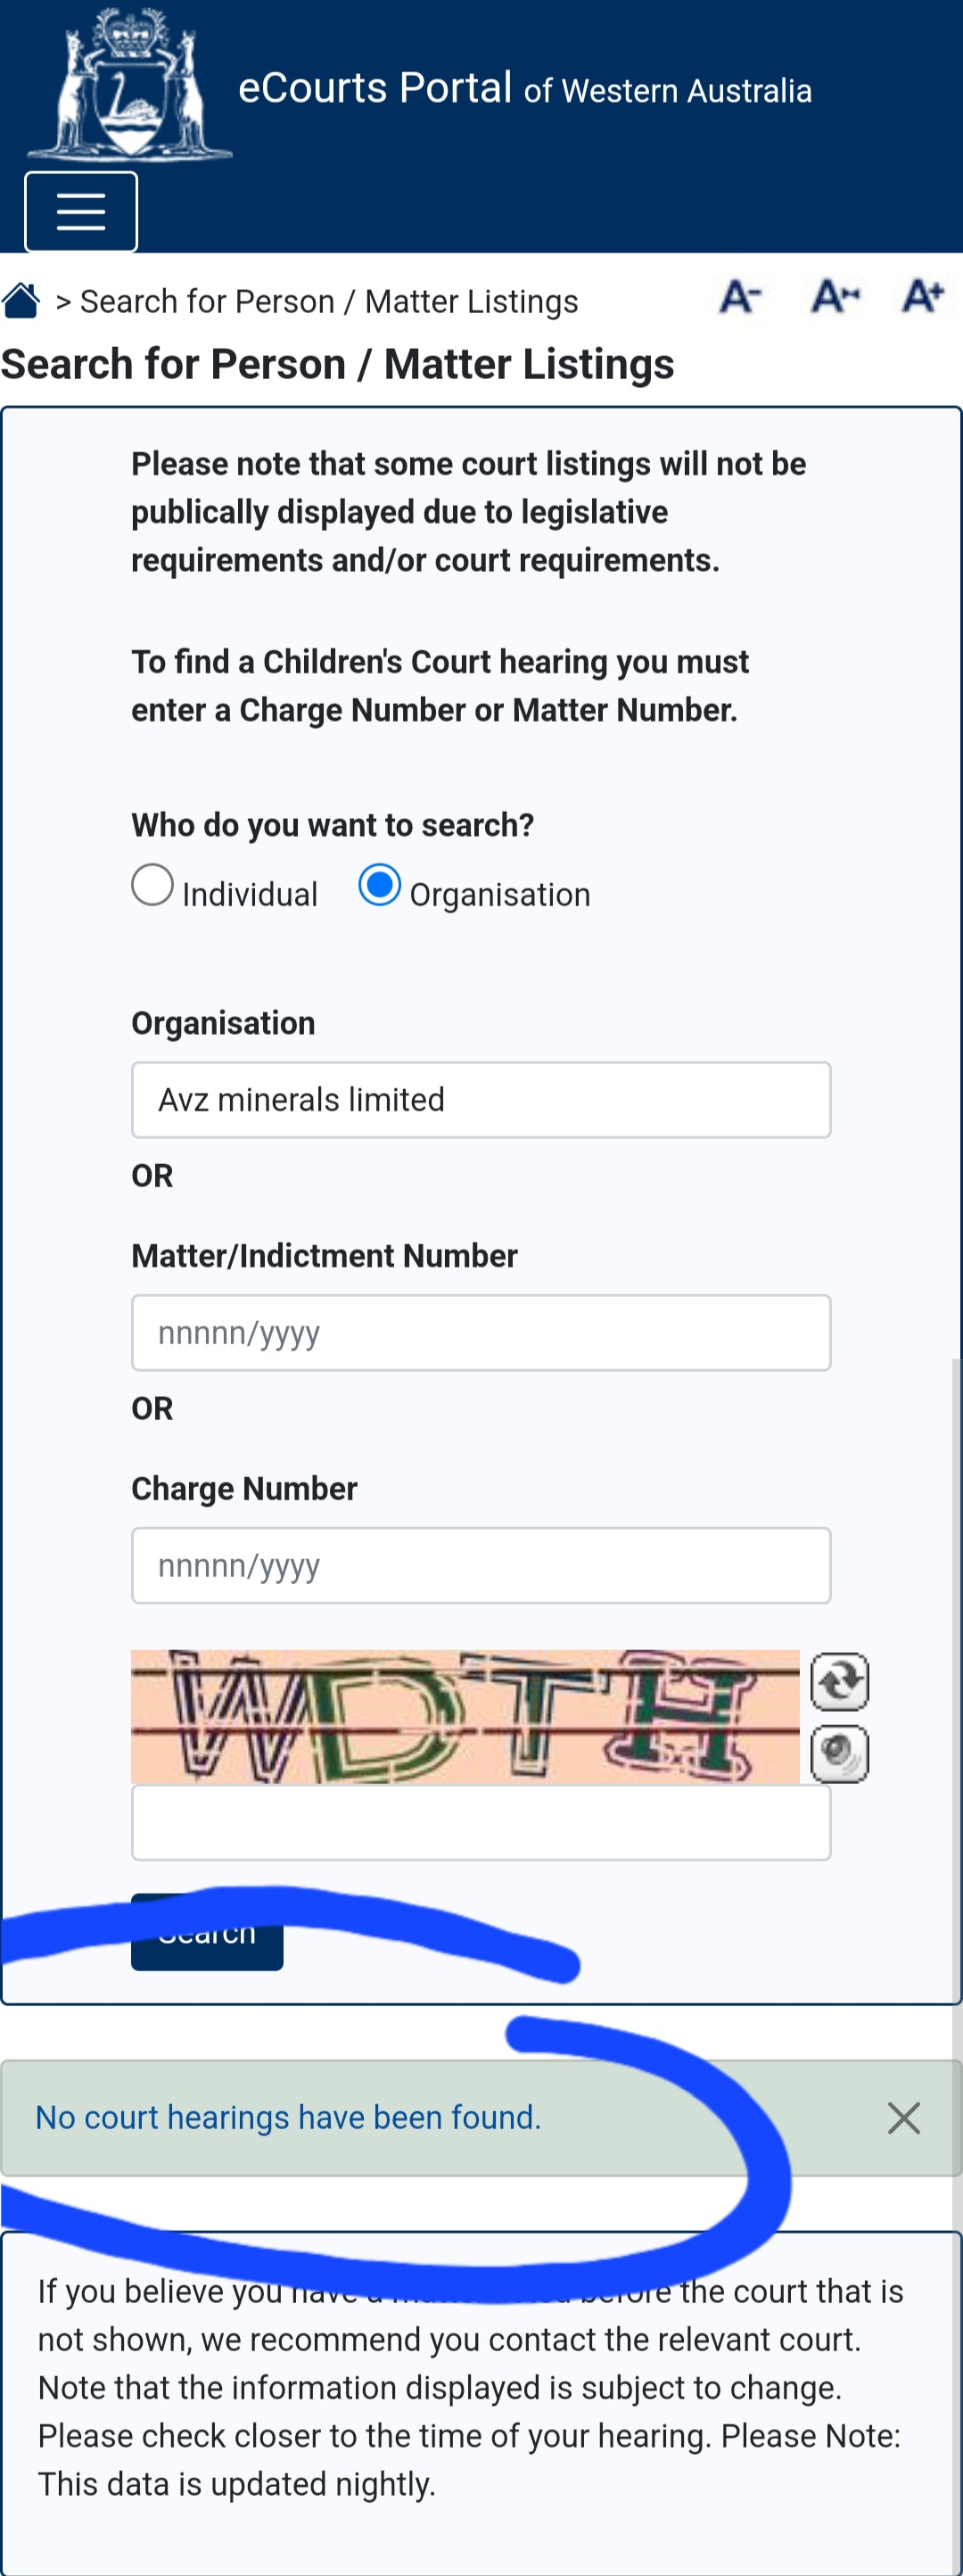963x2576 pixels.
Task: Click the Western Australia crest logo
Action: tap(128, 85)
